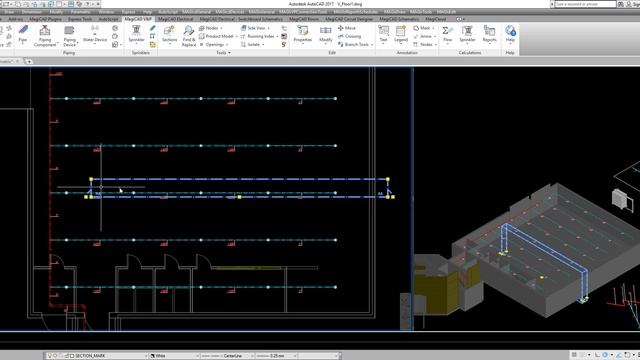The image size is (640, 360).
Task: Open the Piping Component tool
Action: pyautogui.click(x=45, y=36)
